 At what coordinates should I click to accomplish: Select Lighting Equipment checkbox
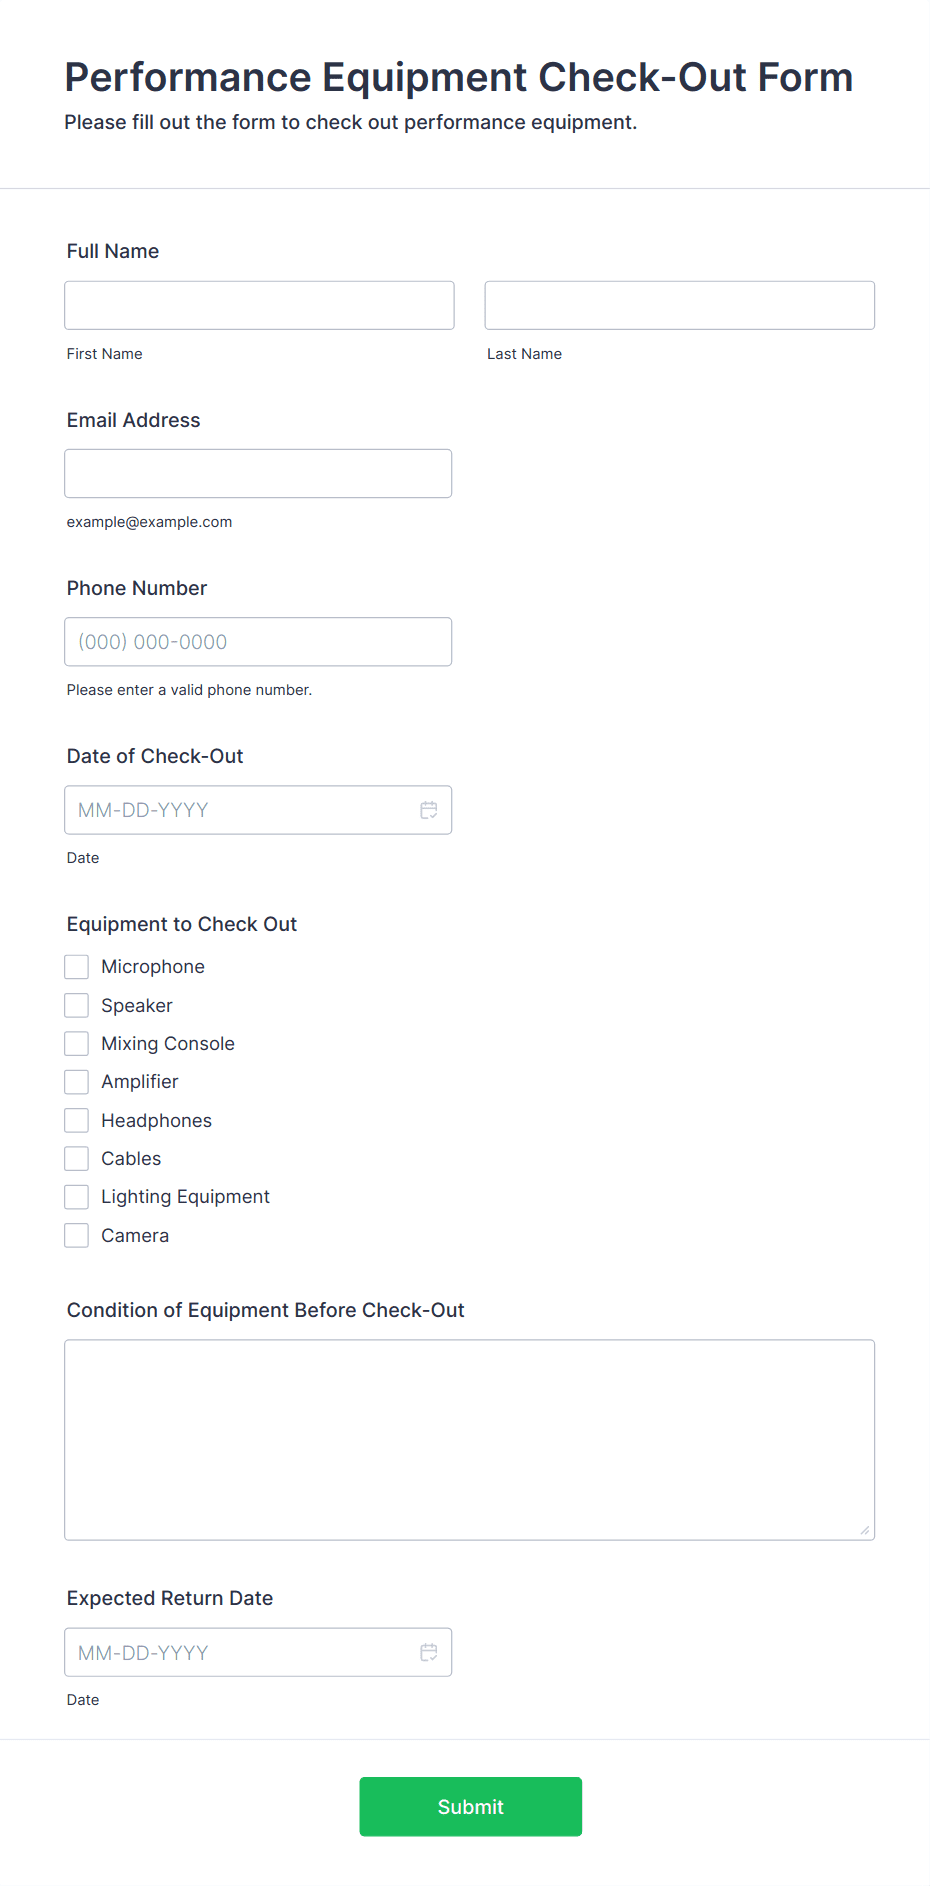[77, 1197]
